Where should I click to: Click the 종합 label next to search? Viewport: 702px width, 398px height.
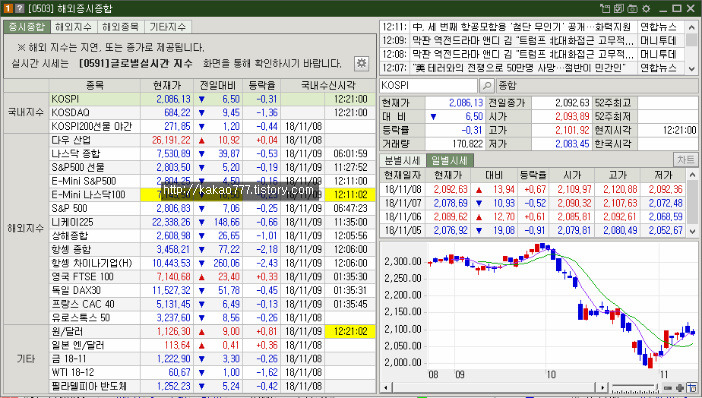[x=507, y=86]
